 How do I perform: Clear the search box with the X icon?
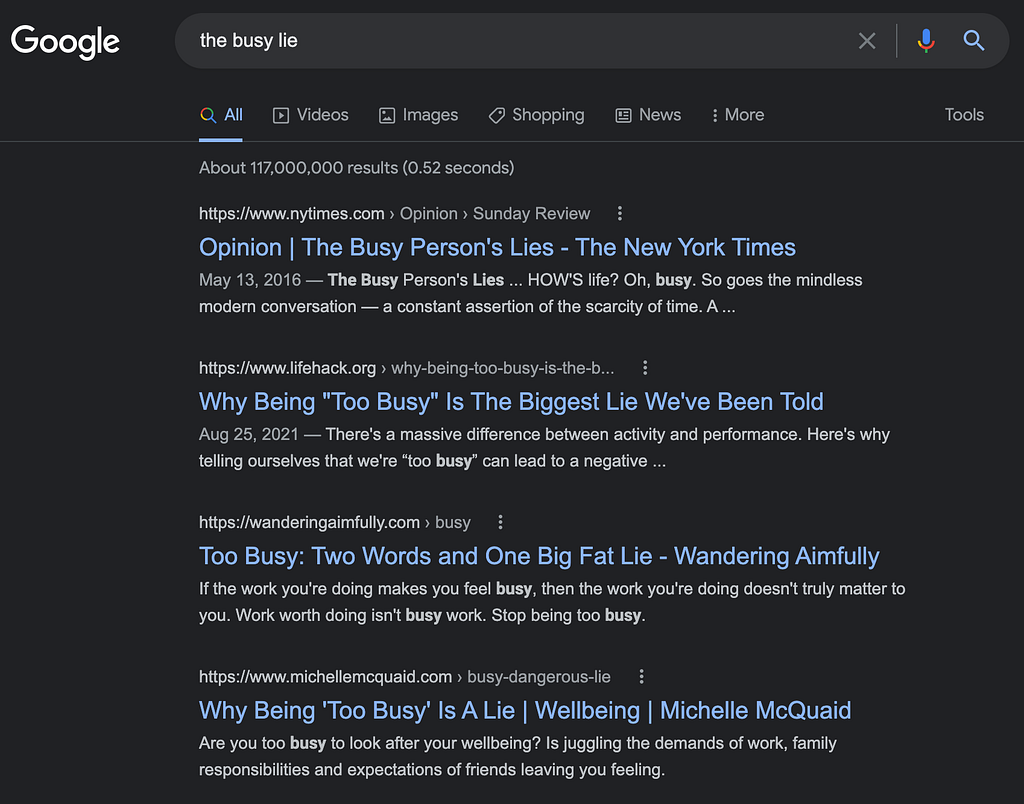(x=867, y=41)
